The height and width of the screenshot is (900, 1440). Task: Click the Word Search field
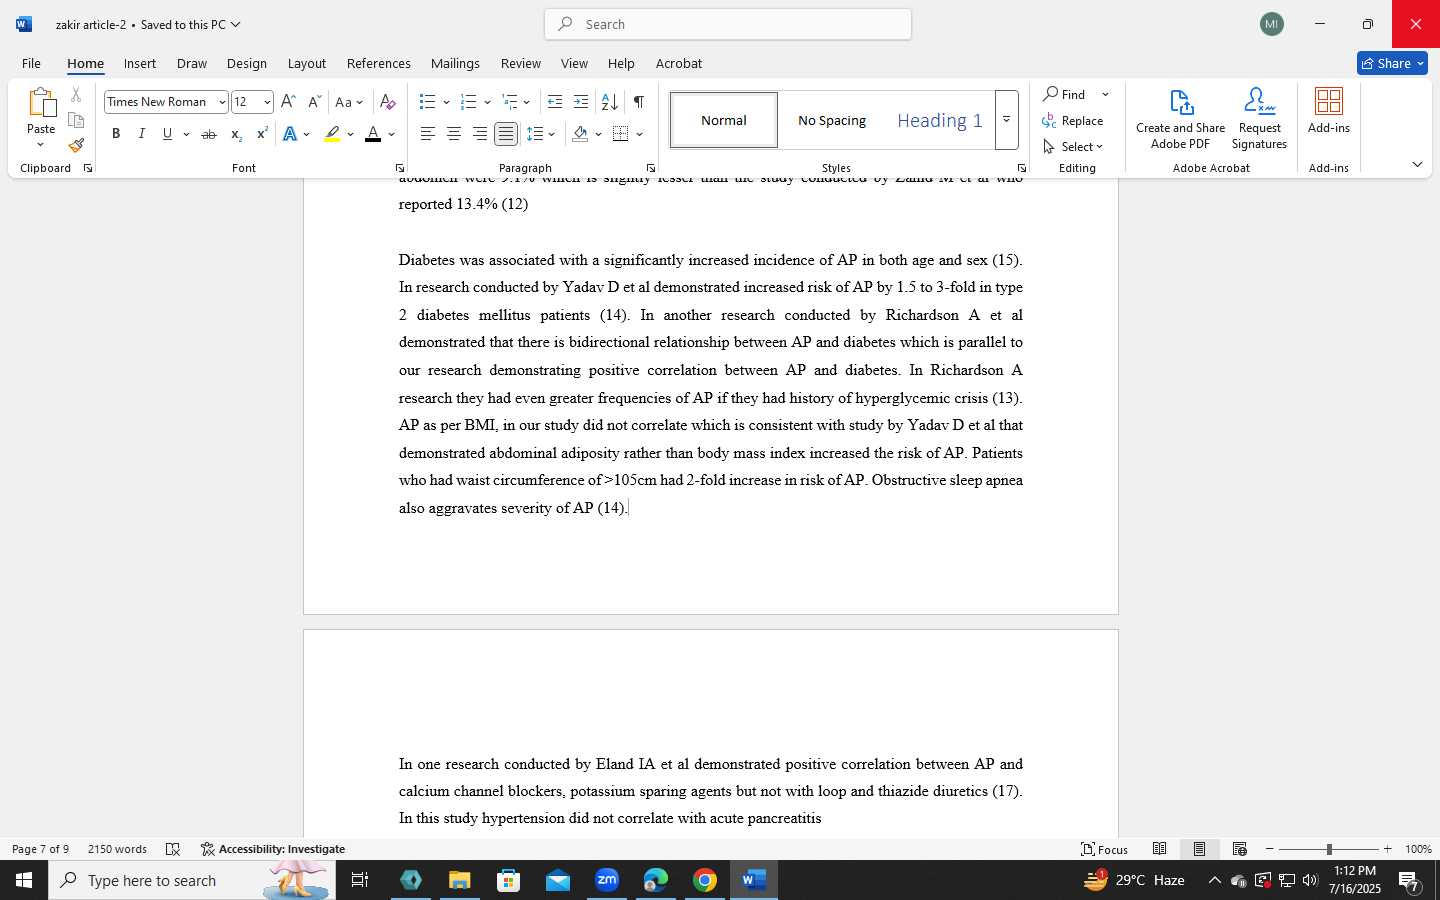728,24
